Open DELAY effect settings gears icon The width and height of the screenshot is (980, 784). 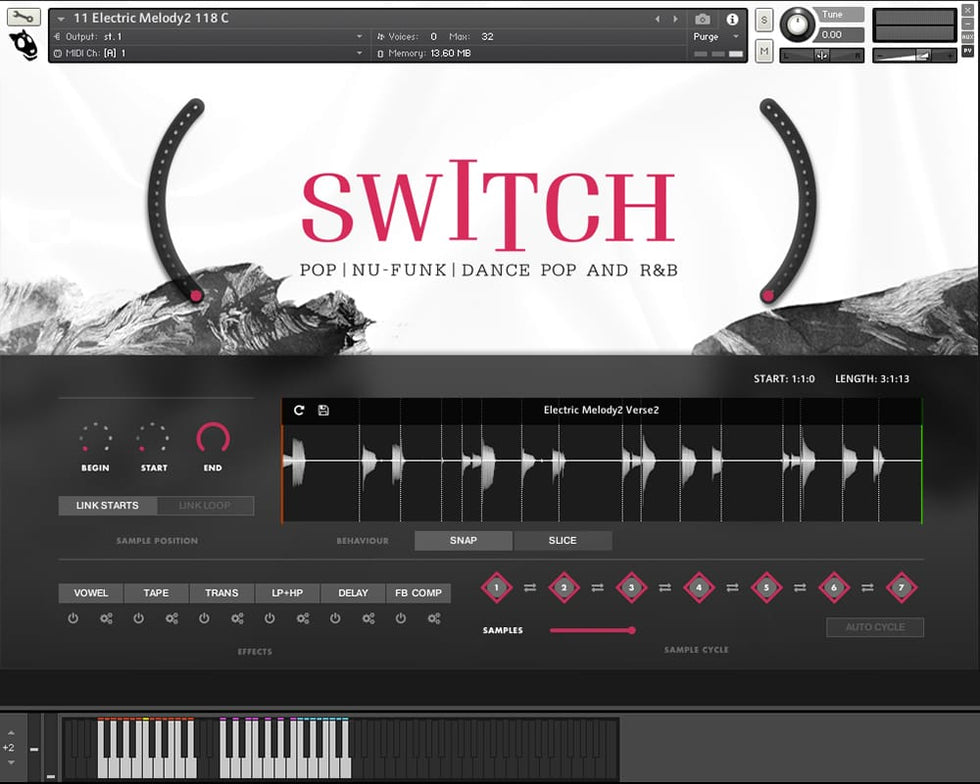[368, 619]
